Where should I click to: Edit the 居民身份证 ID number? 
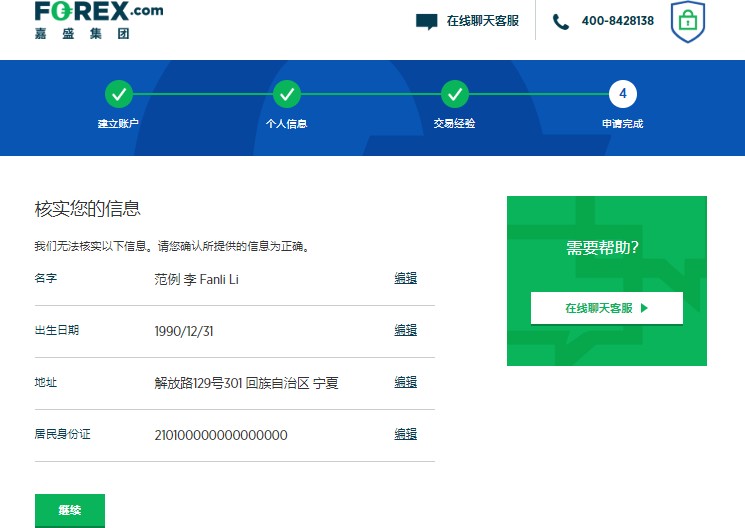pos(405,435)
